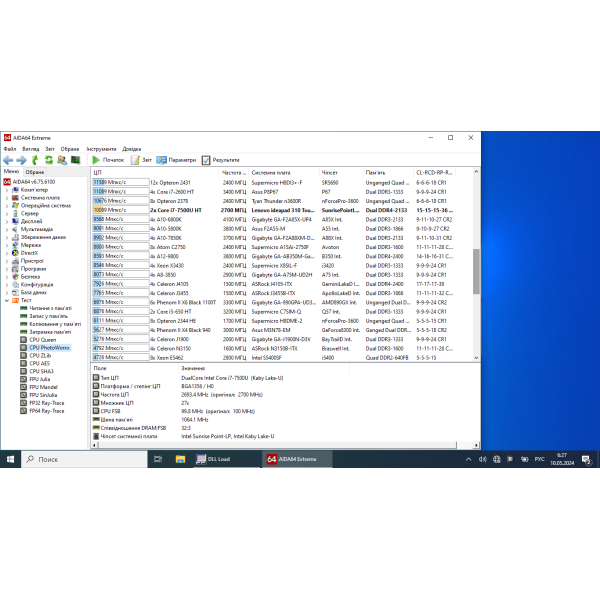Select the Пристрої printer icon
600x600 pixels.
click(15, 261)
